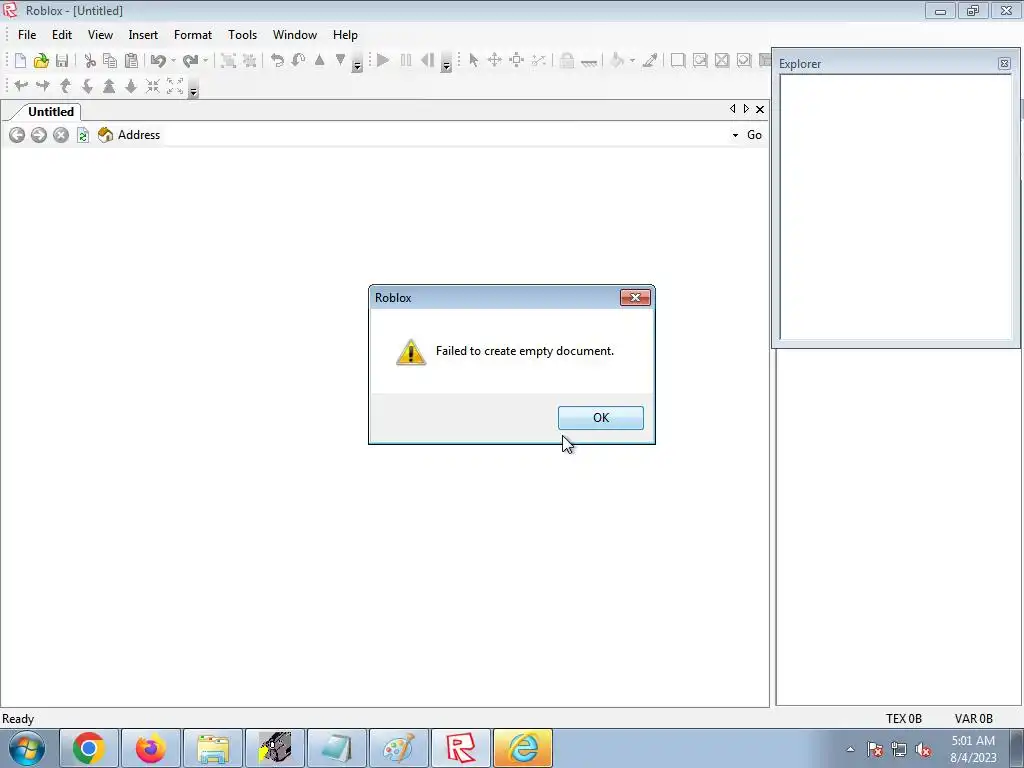Click the Address input field
1024x768 pixels.
pyautogui.click(x=444, y=135)
